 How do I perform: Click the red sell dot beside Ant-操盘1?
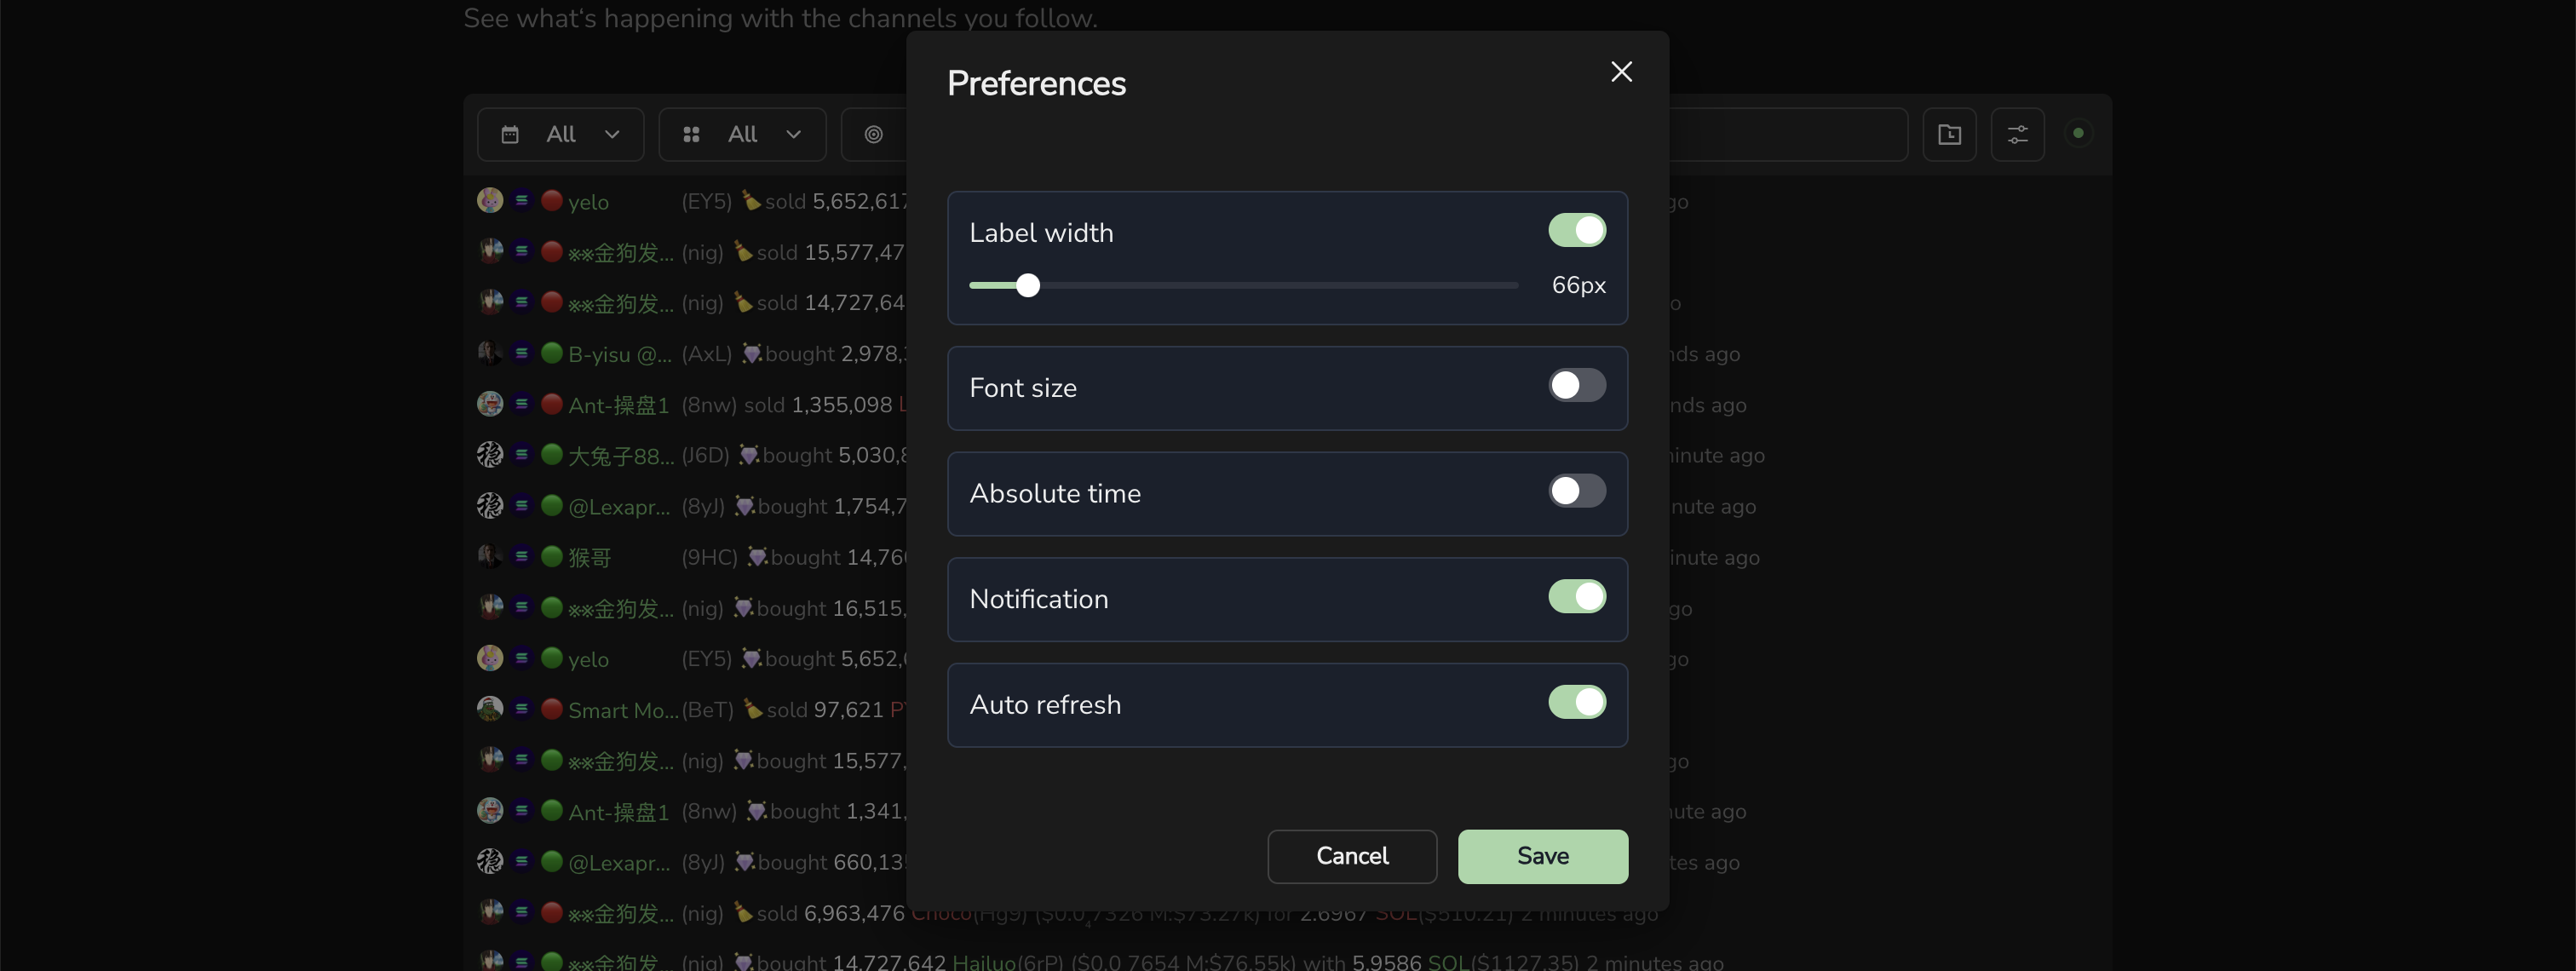point(551,404)
